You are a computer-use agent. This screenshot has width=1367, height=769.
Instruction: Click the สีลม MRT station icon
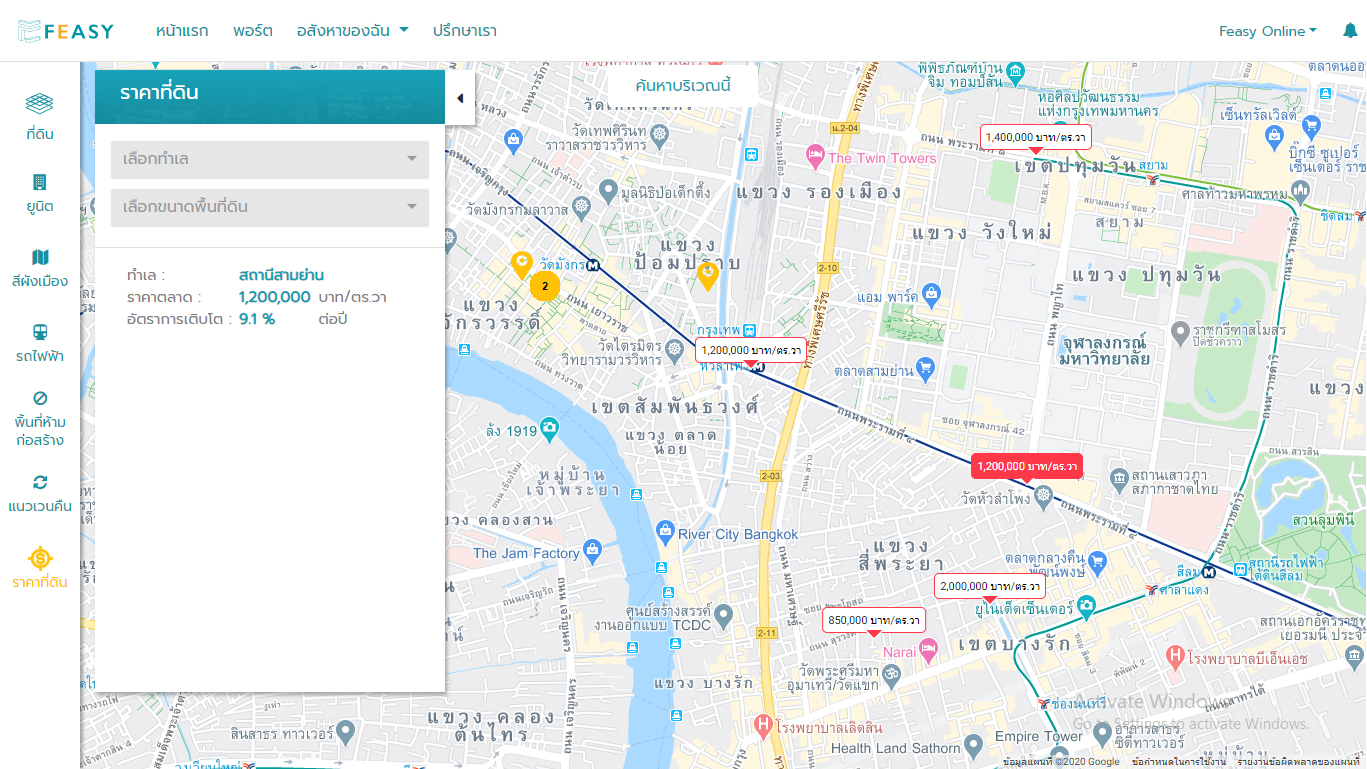(x=1210, y=572)
